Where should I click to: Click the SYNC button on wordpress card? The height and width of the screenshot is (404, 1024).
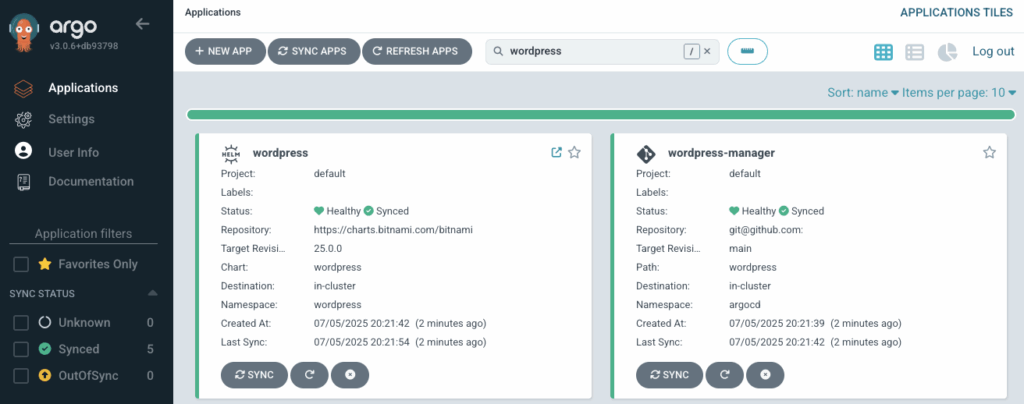(x=254, y=375)
